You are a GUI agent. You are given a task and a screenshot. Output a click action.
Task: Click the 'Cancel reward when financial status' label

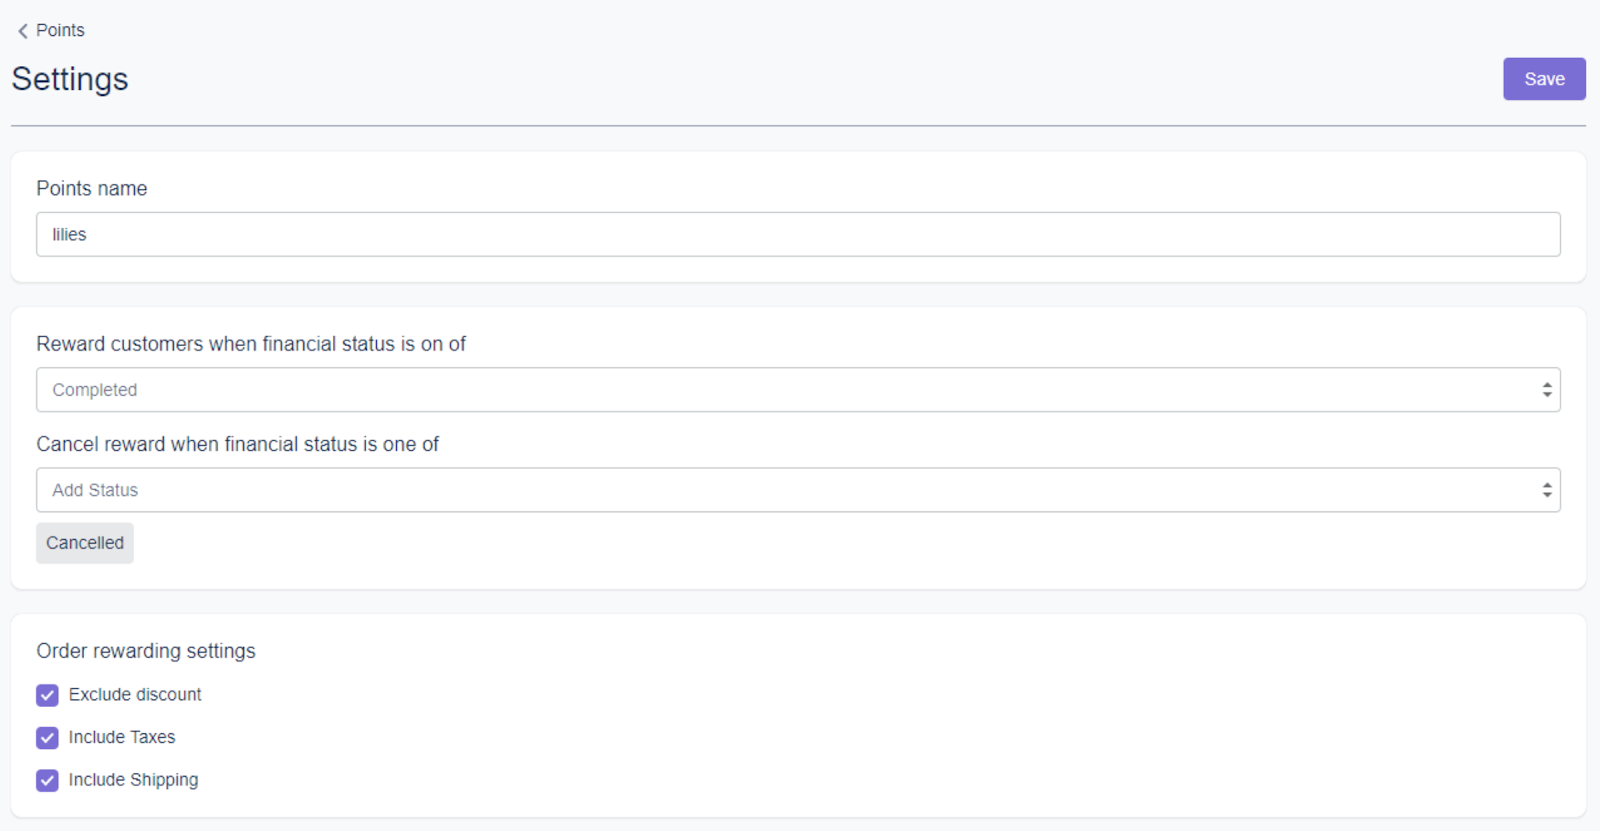pyautogui.click(x=237, y=444)
